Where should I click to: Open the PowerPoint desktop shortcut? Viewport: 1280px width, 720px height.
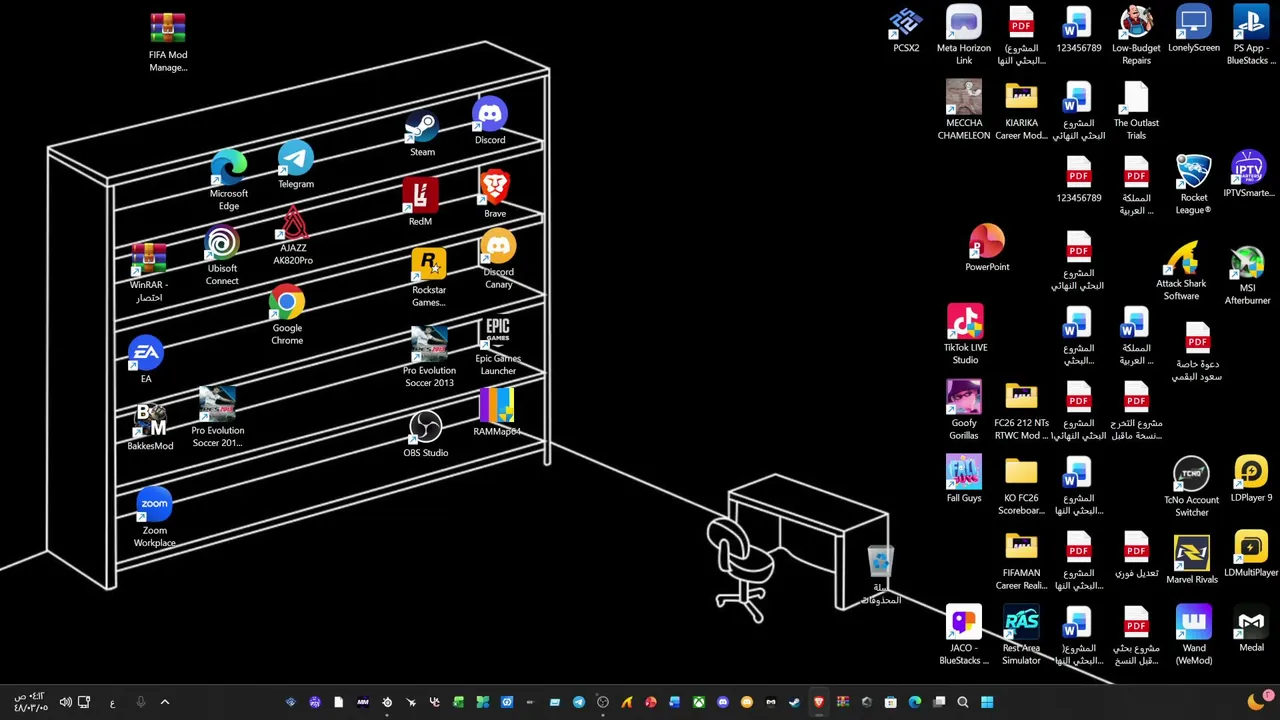pos(987,249)
